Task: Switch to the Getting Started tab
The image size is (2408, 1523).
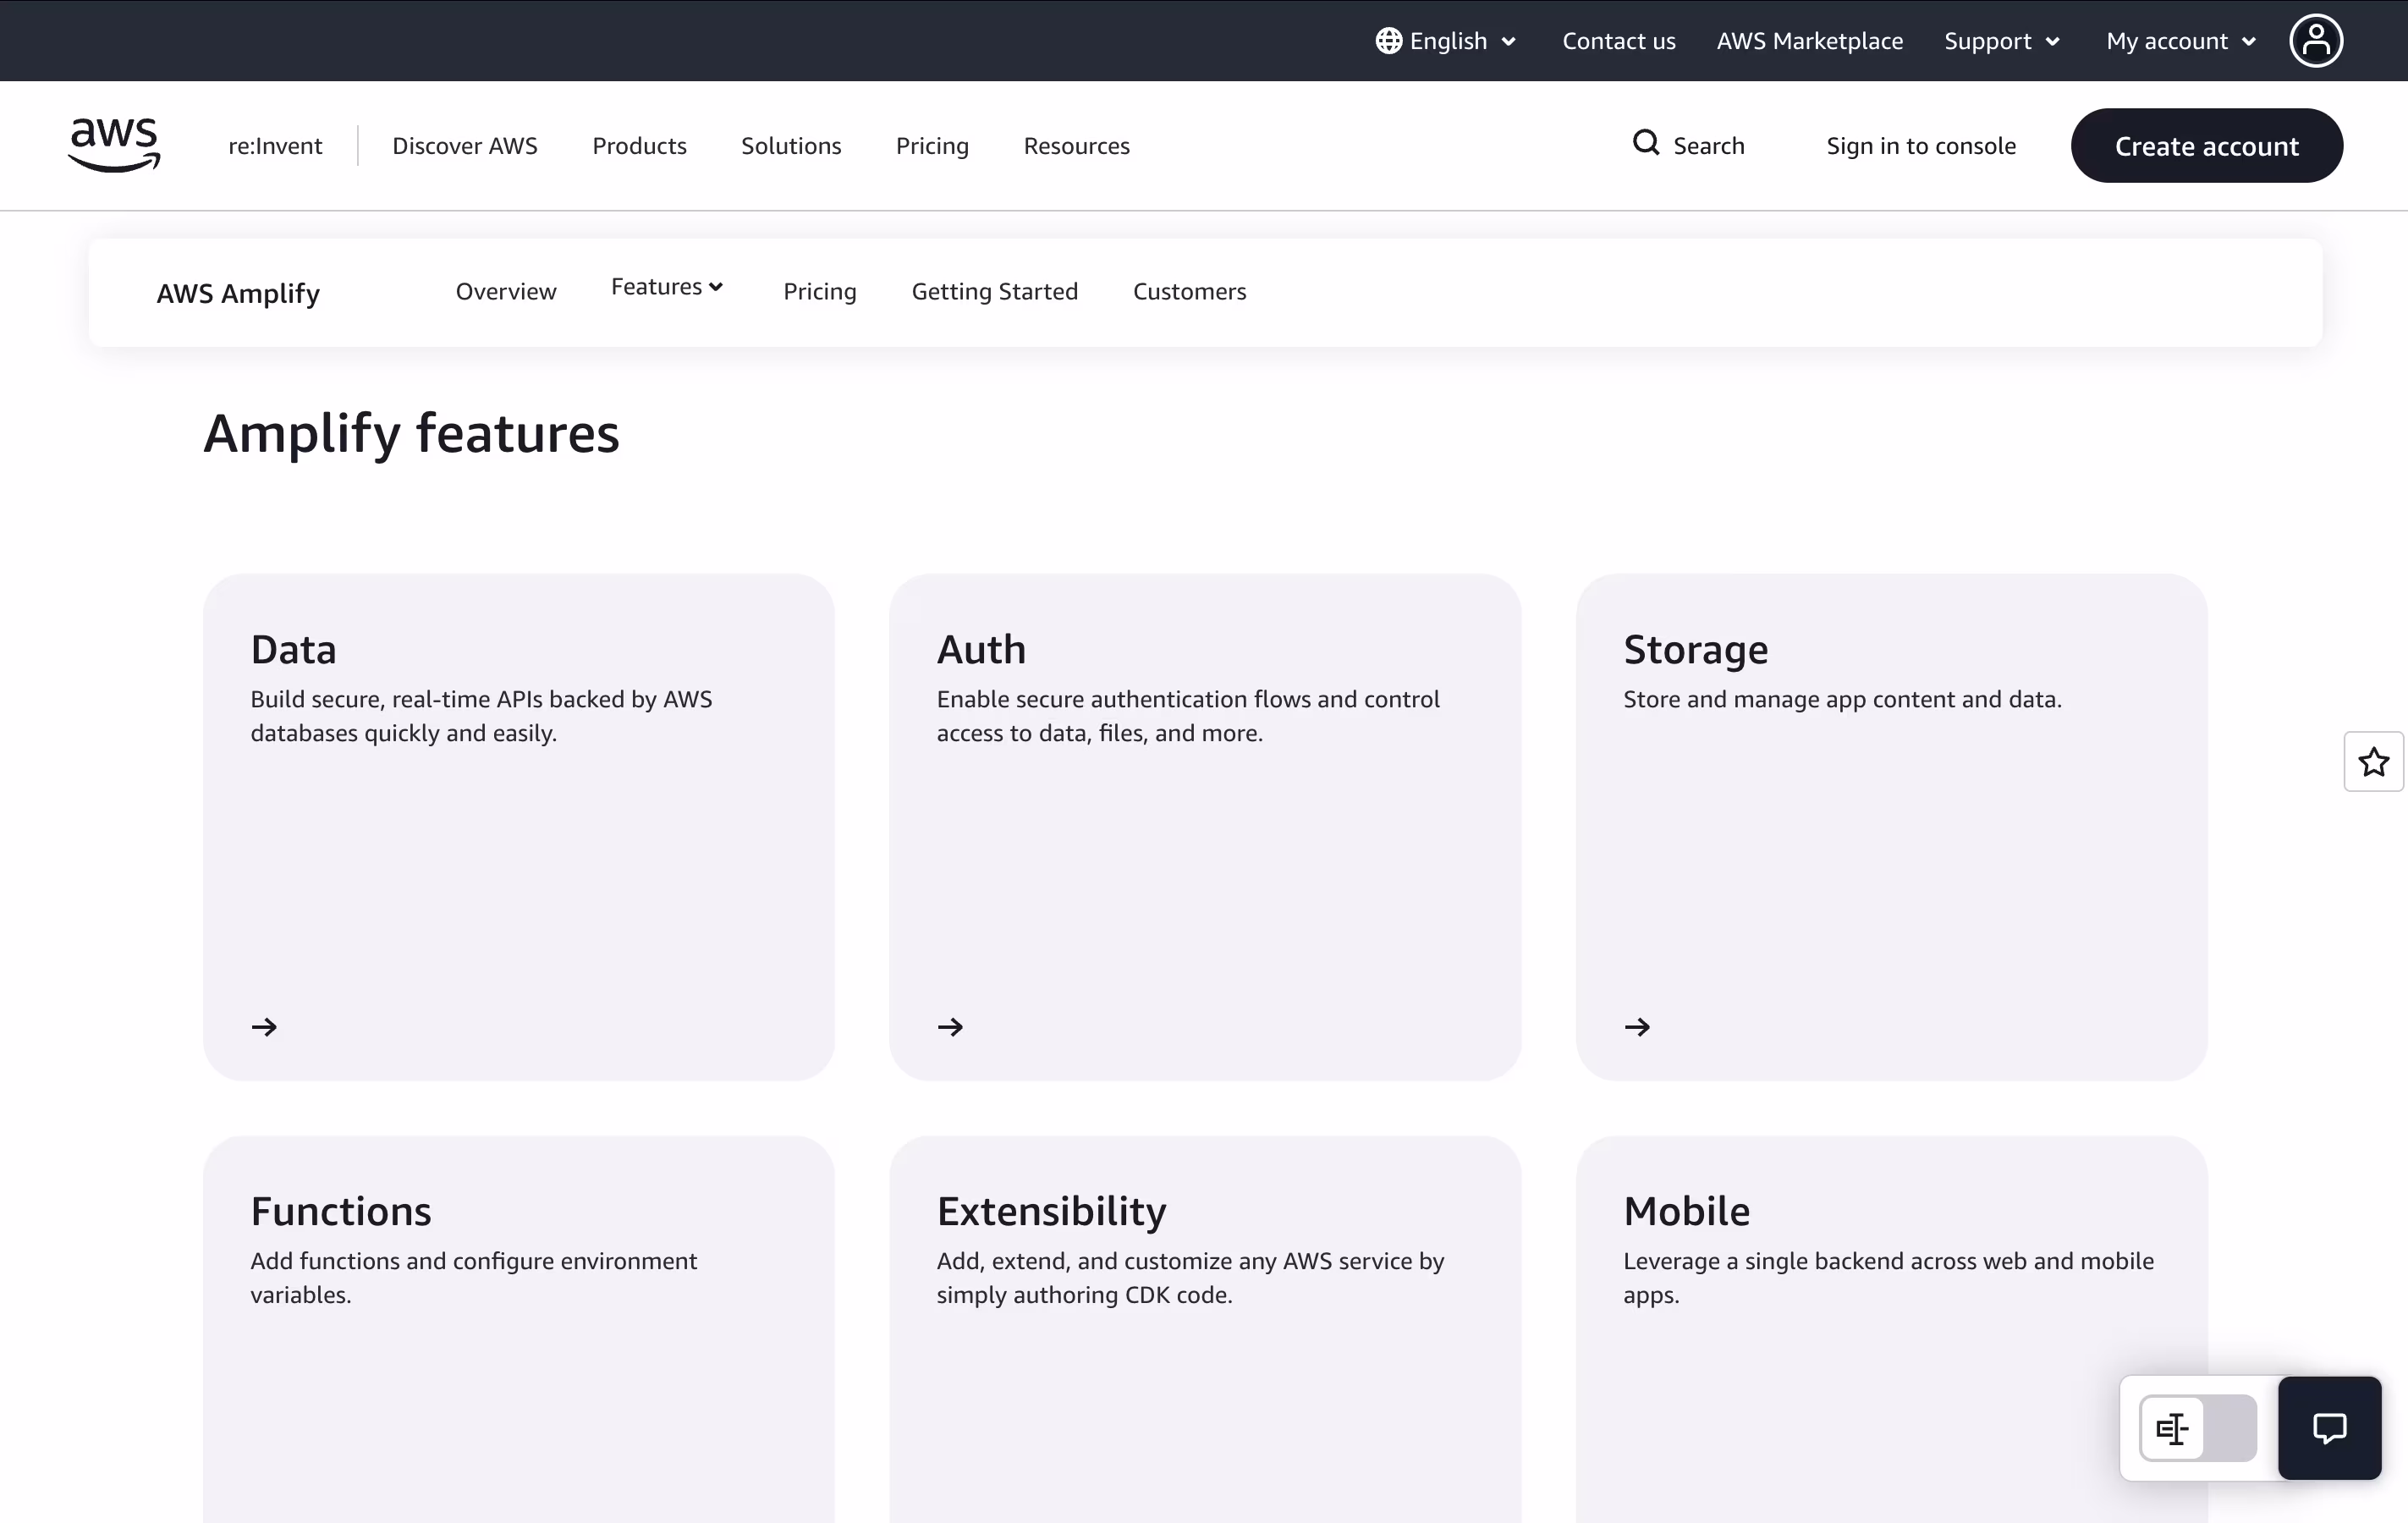Action: click(994, 291)
